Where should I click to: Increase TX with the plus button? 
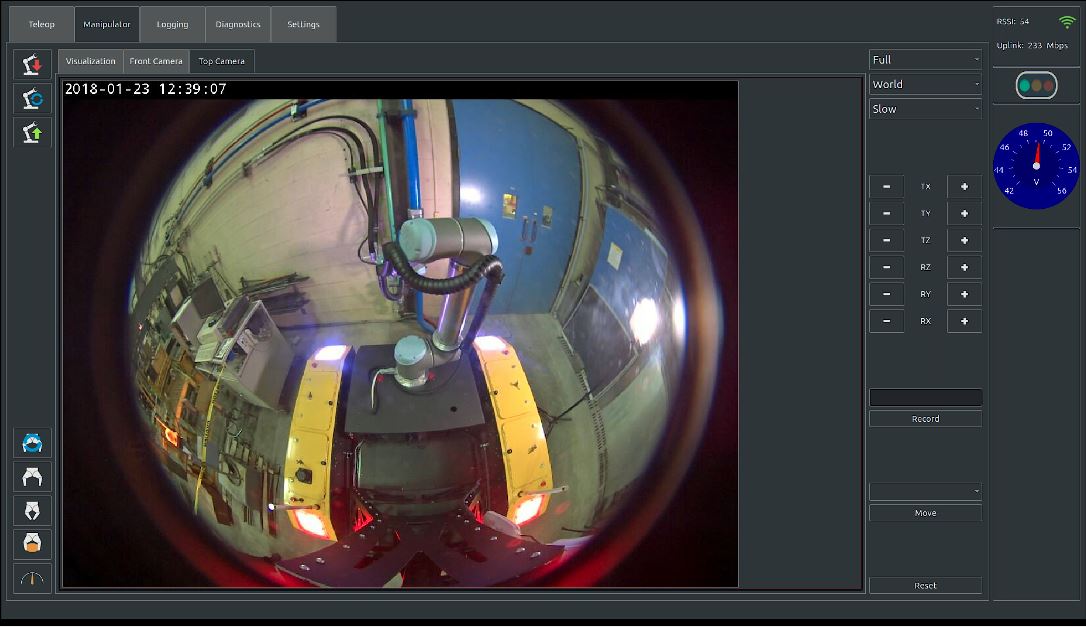point(964,186)
